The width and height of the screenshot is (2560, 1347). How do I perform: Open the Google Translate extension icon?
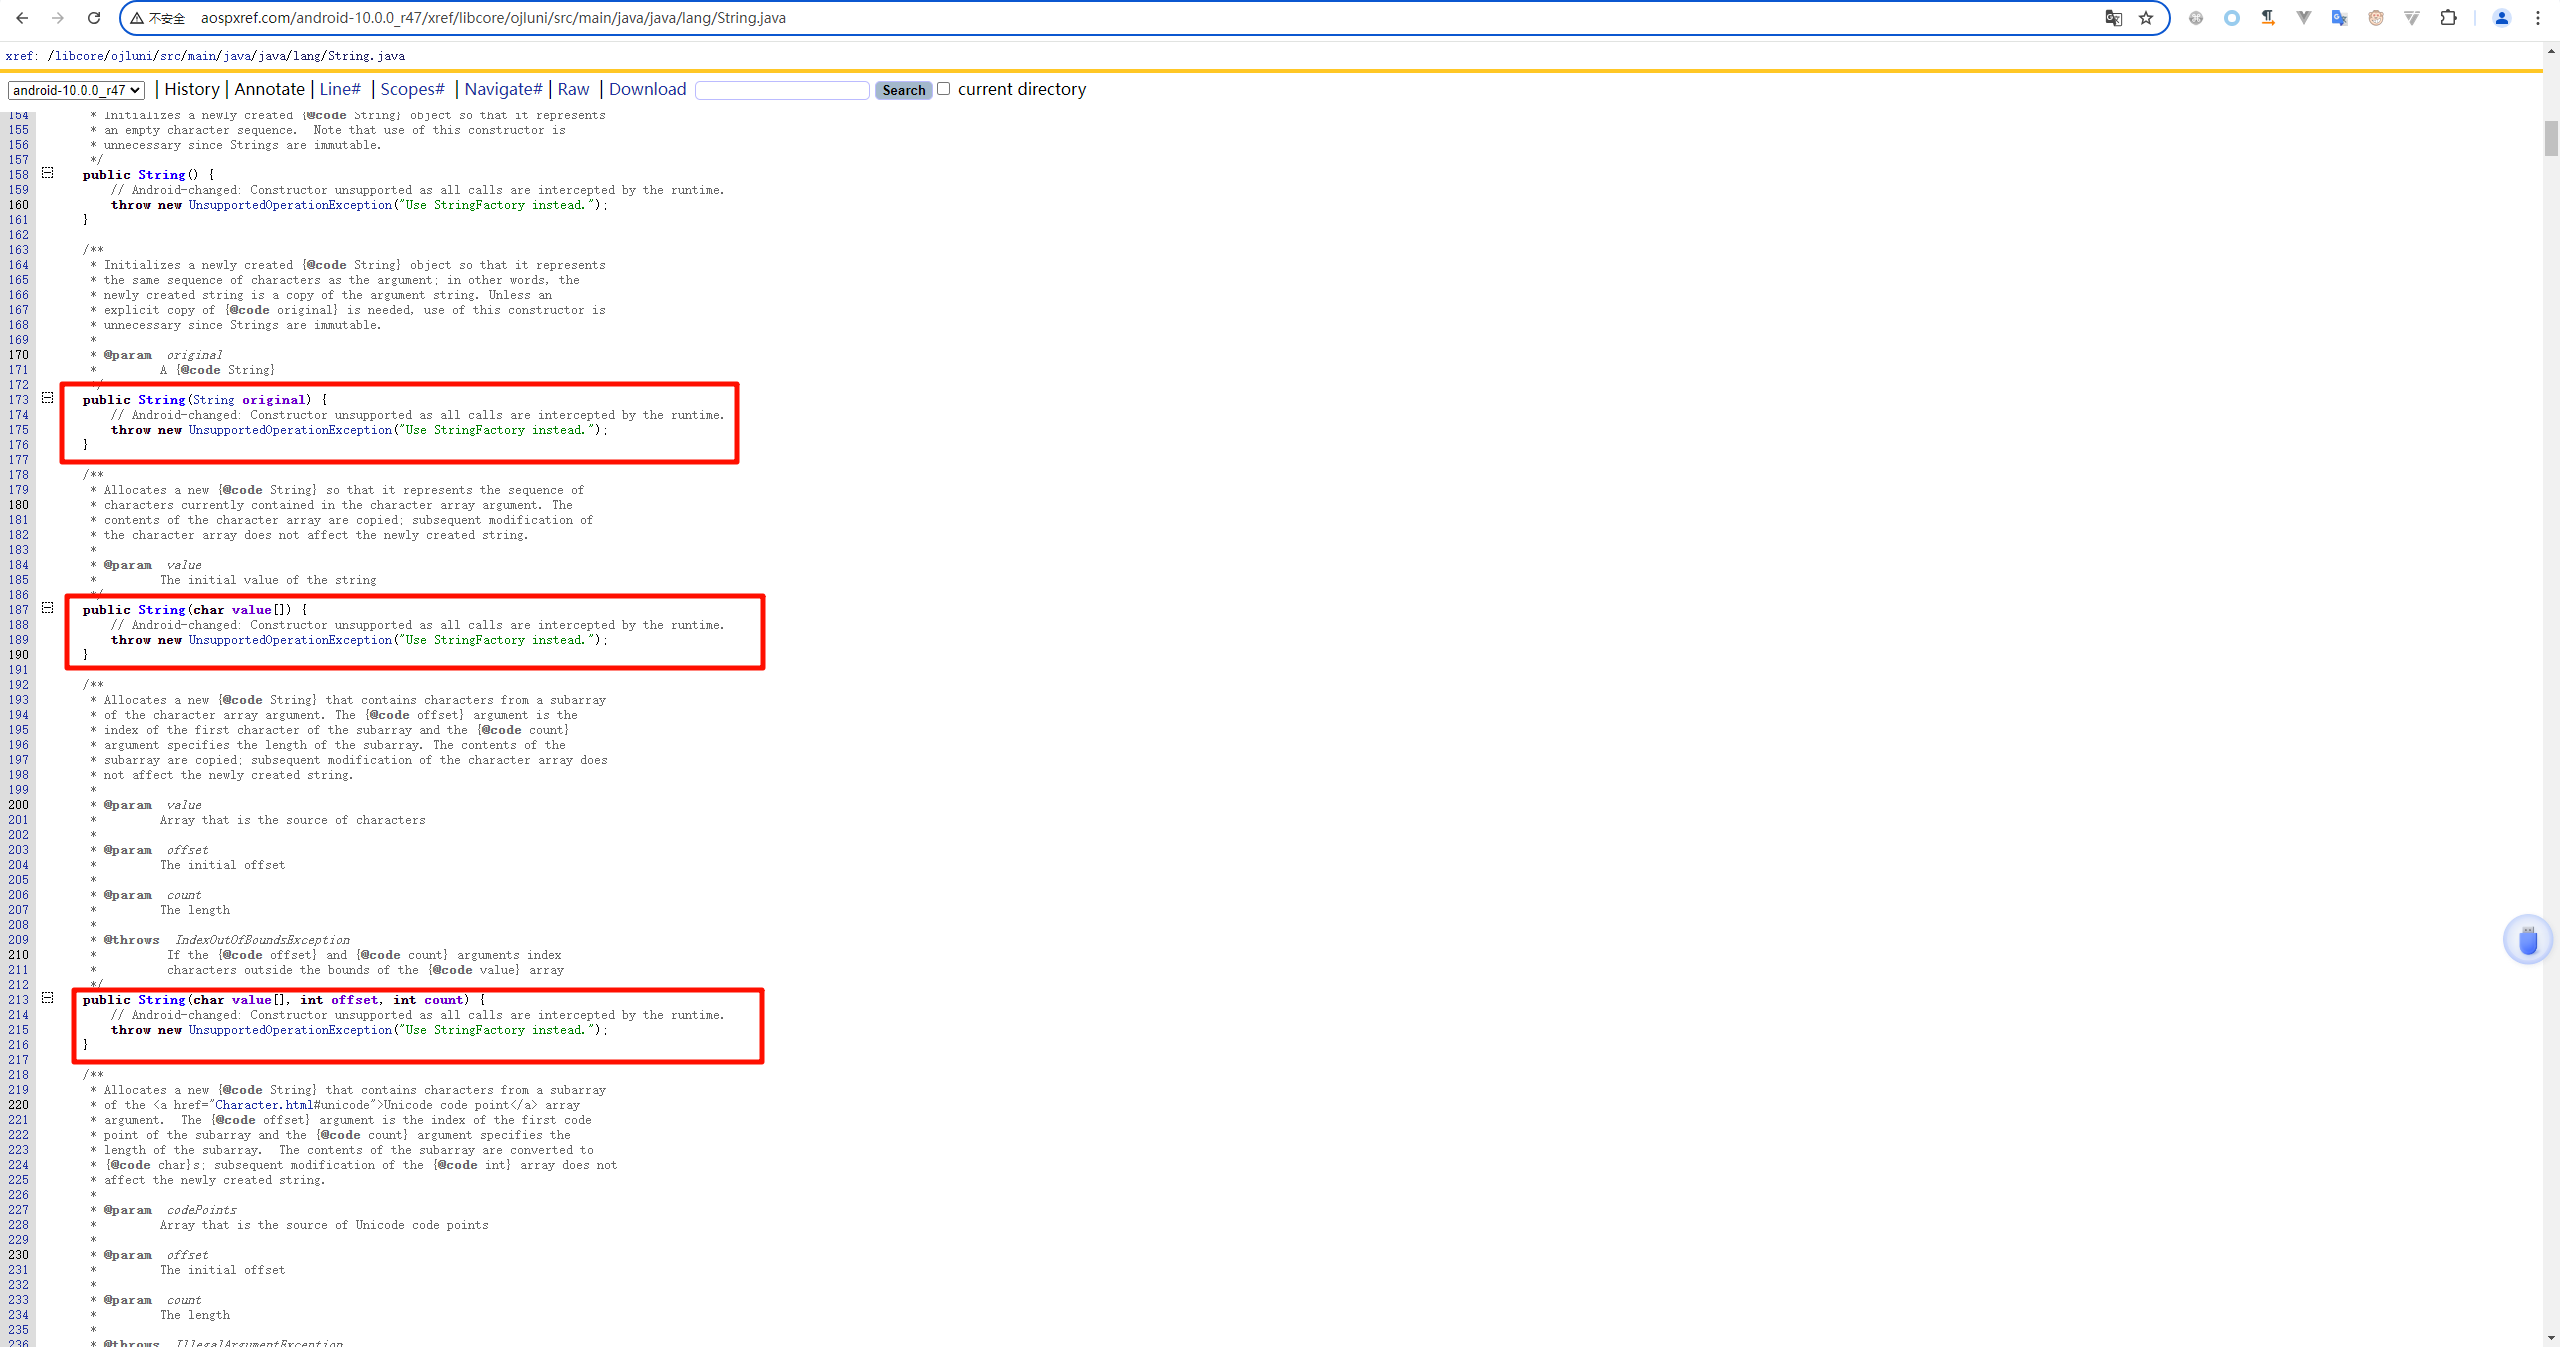[x=2339, y=18]
